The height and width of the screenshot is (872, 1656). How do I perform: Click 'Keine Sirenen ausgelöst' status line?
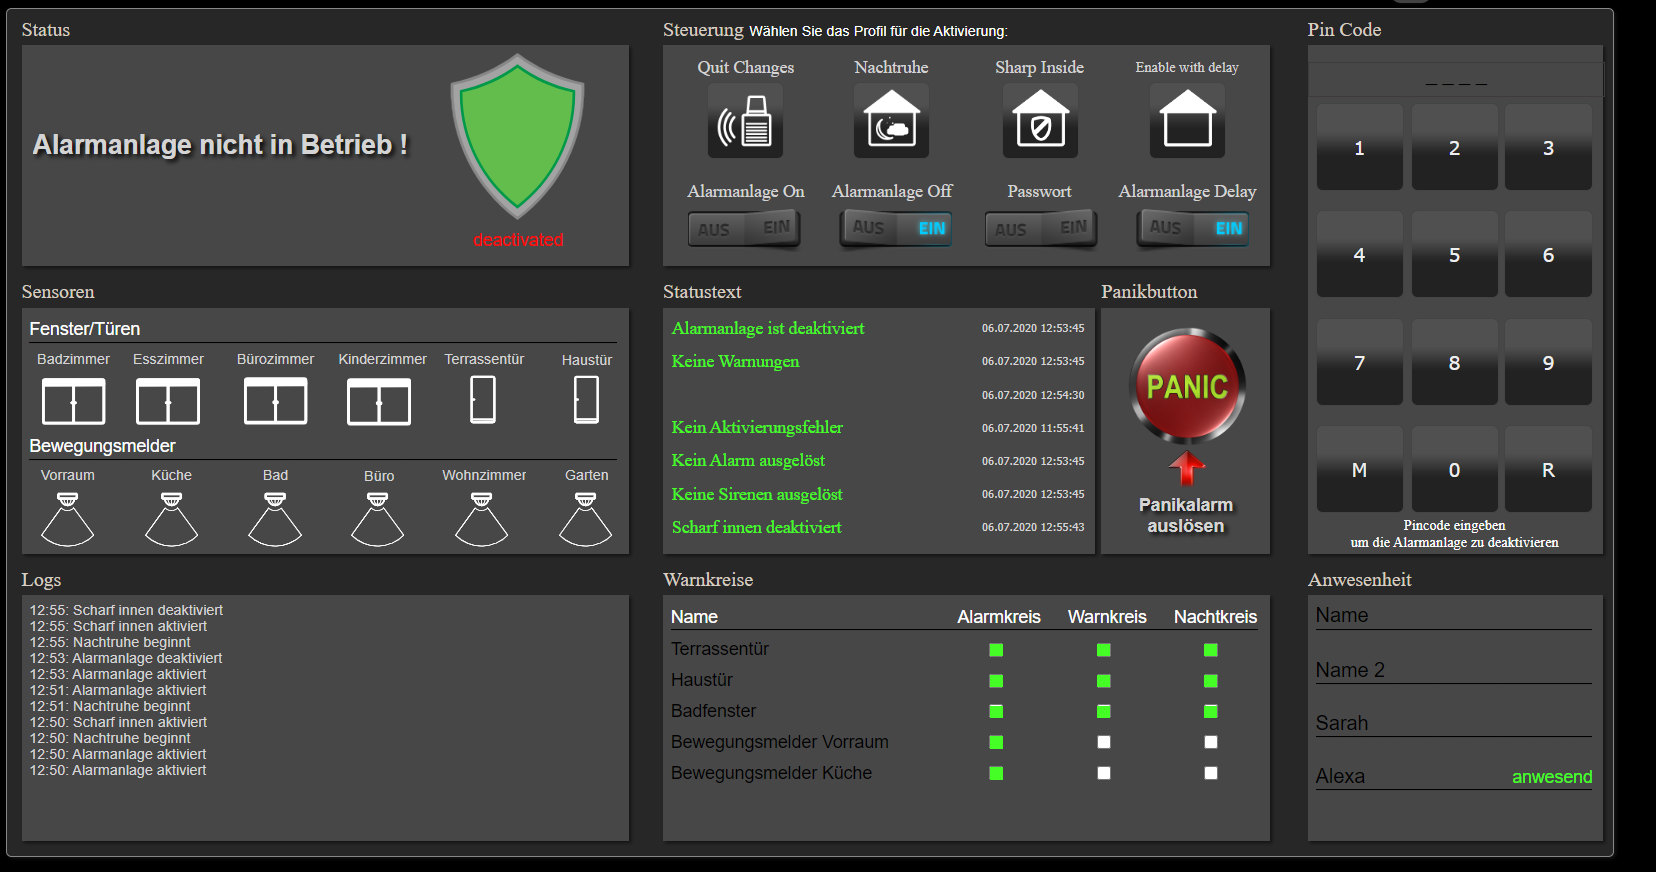[x=757, y=494]
